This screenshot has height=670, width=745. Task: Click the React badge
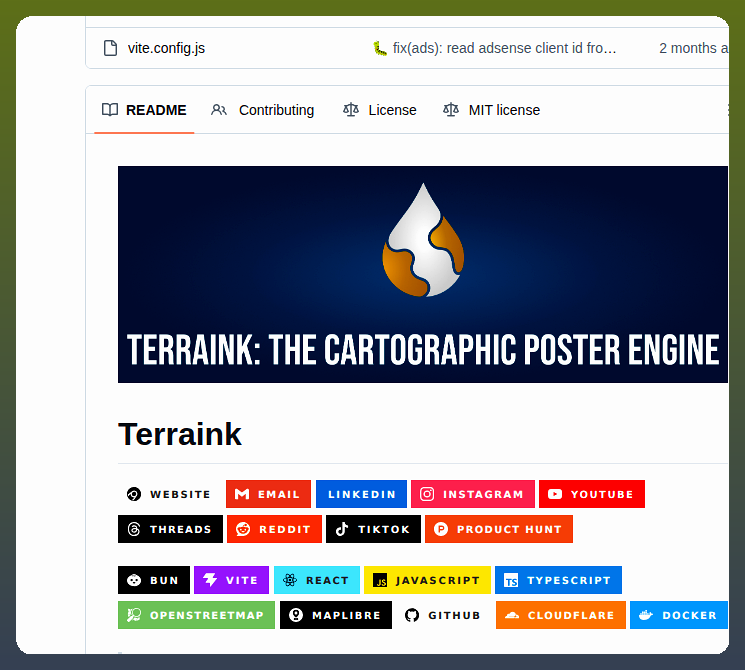317,580
